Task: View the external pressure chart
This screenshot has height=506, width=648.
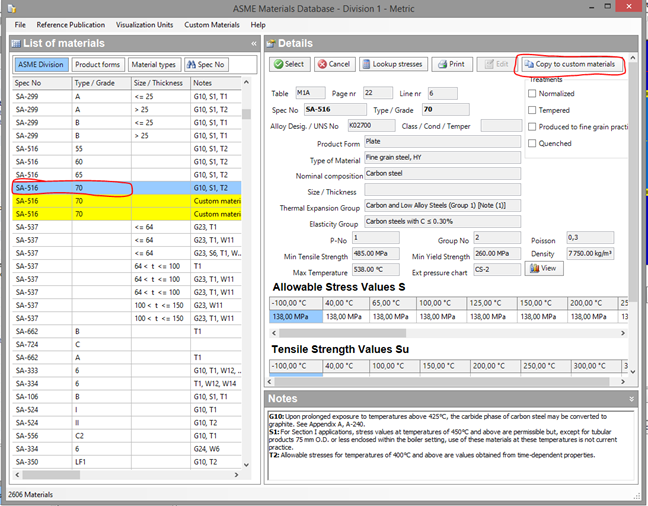Action: (544, 268)
